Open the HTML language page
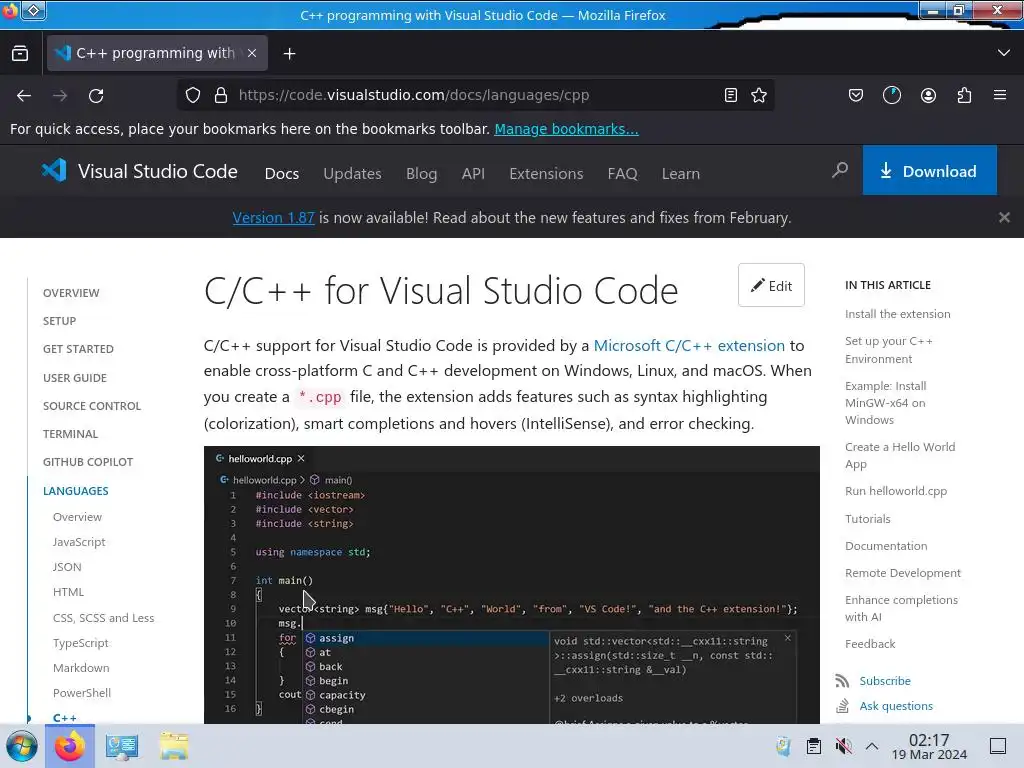 [x=69, y=592]
